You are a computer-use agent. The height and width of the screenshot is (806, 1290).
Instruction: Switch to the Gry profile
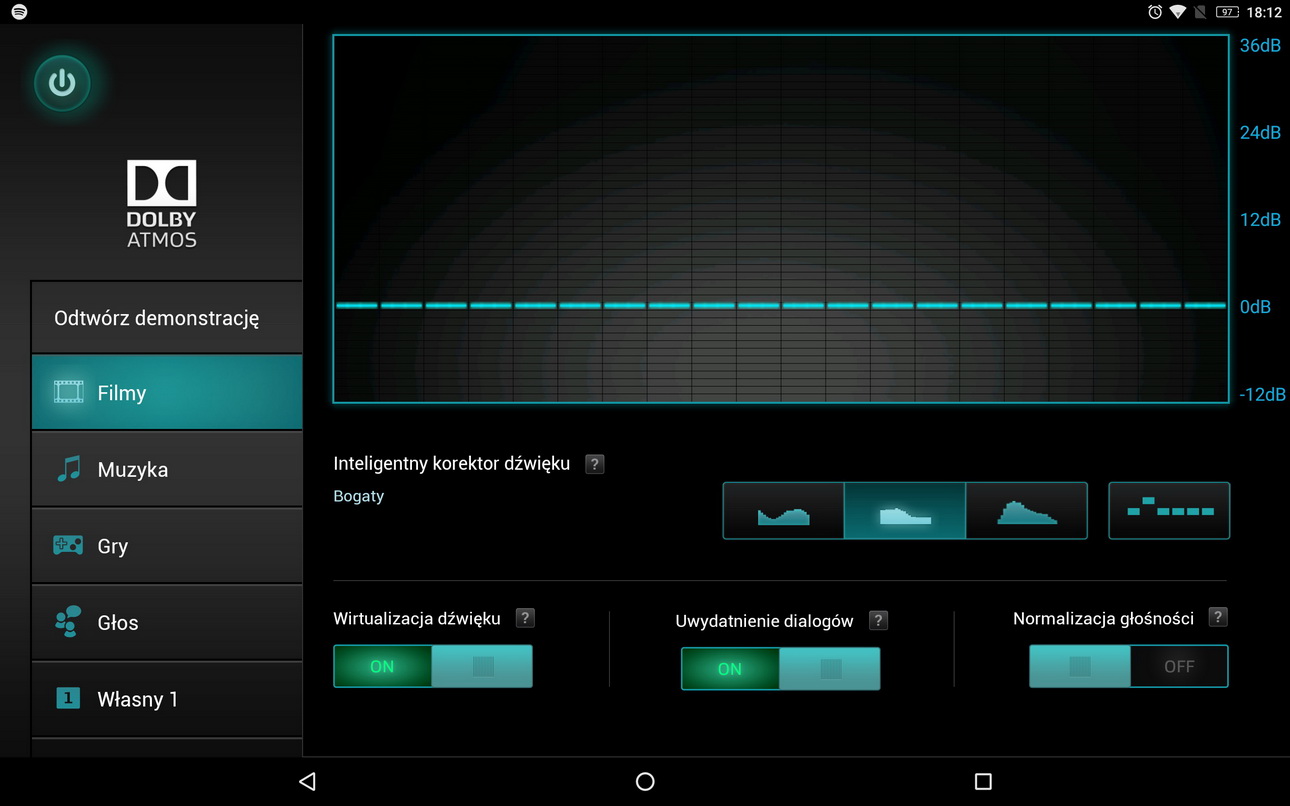pyautogui.click(x=167, y=546)
